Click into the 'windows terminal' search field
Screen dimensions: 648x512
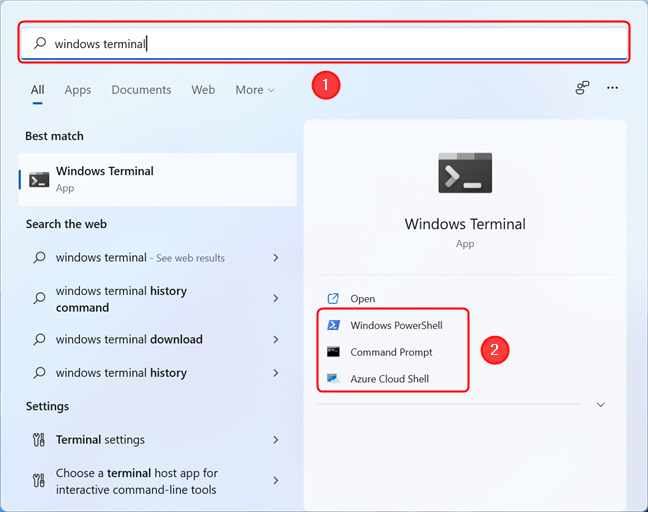coord(324,43)
